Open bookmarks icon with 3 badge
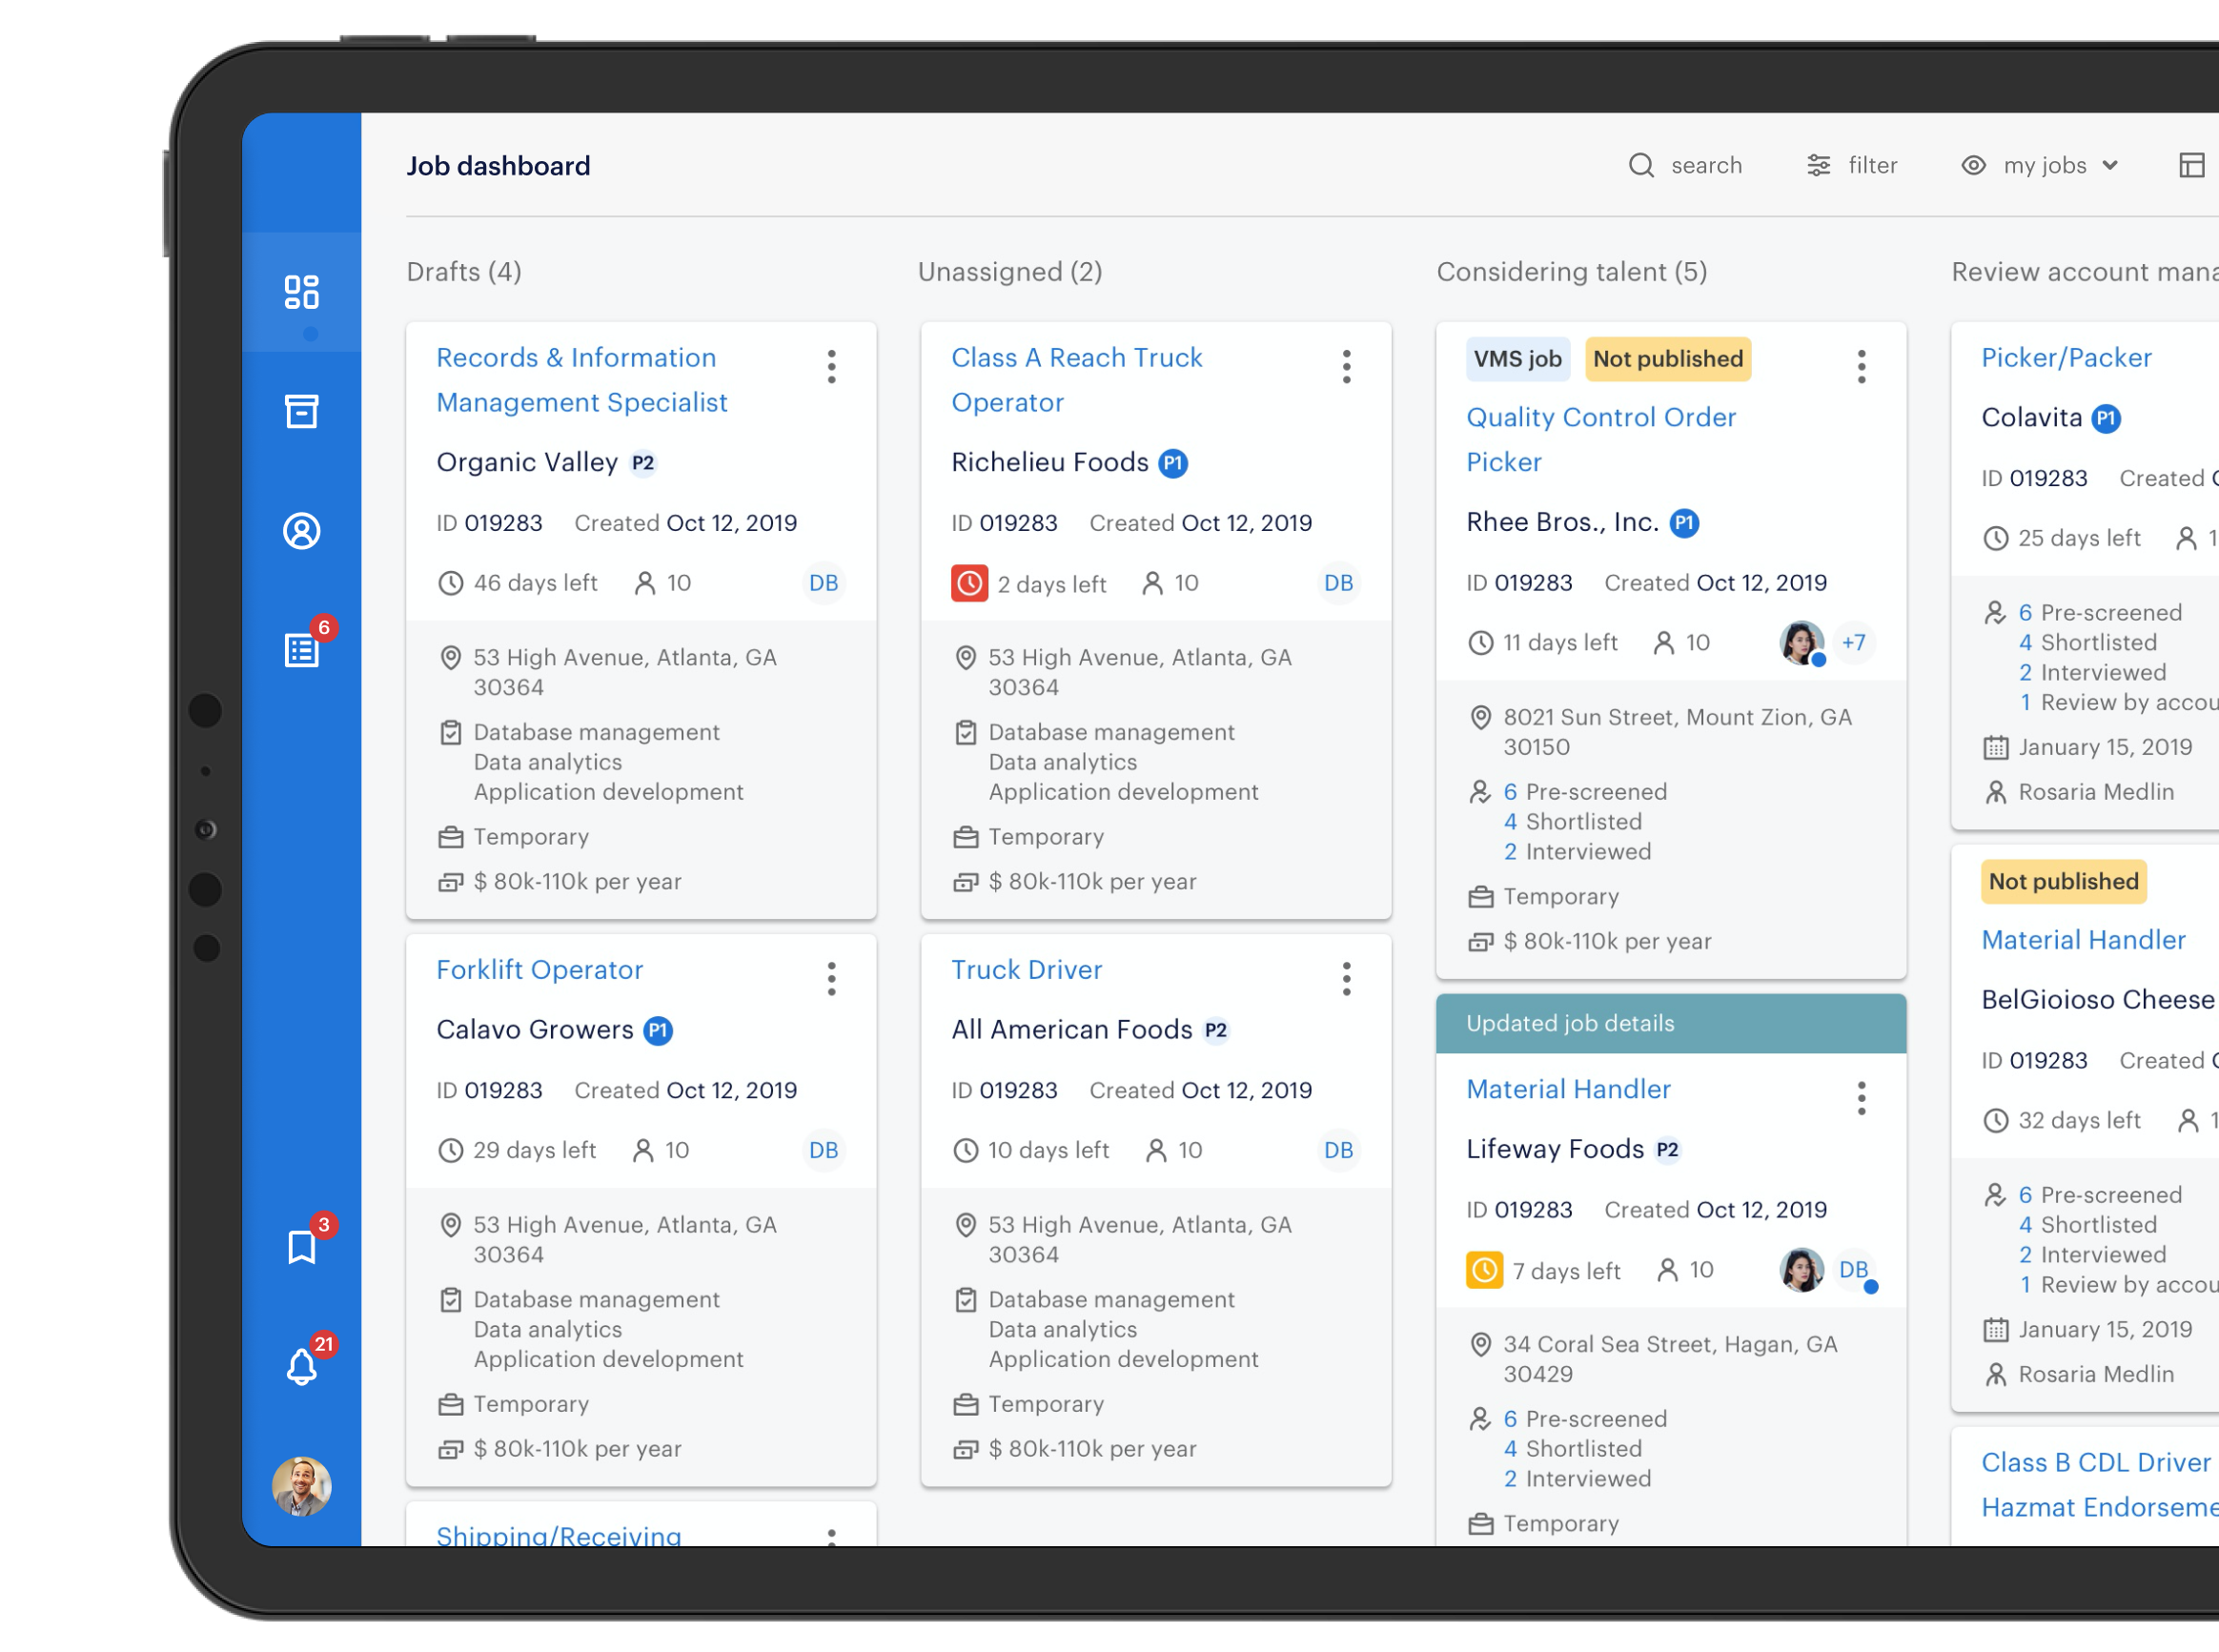Image resolution: width=2219 pixels, height=1652 pixels. tap(301, 1247)
